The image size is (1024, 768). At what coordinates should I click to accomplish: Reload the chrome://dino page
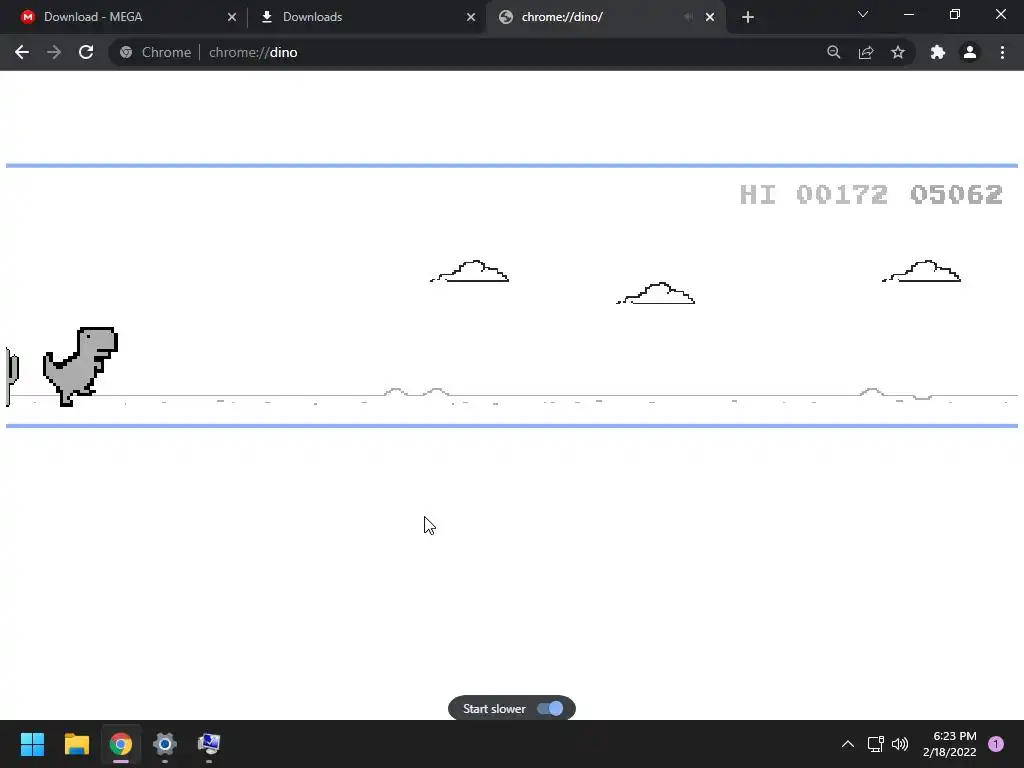[x=86, y=52]
